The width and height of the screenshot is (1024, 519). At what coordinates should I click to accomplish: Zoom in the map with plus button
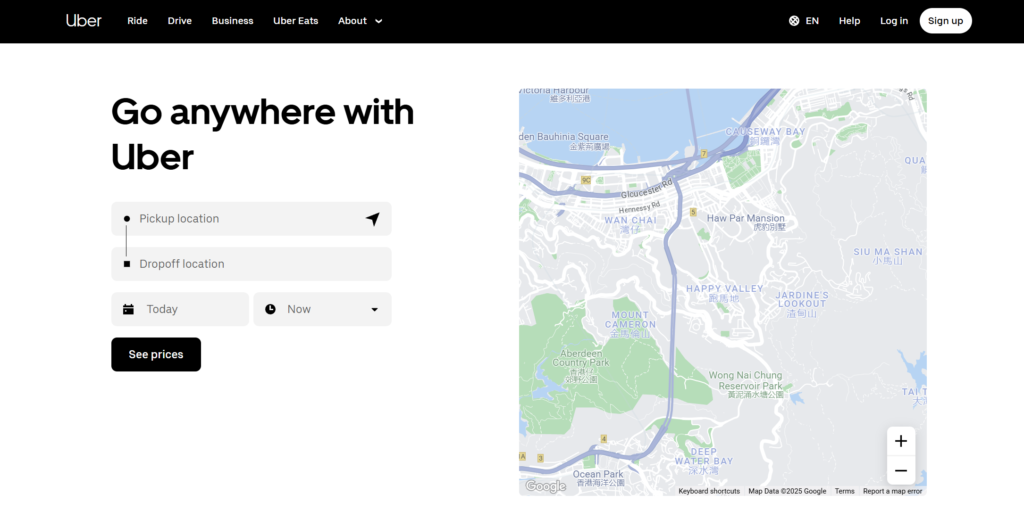tap(900, 441)
